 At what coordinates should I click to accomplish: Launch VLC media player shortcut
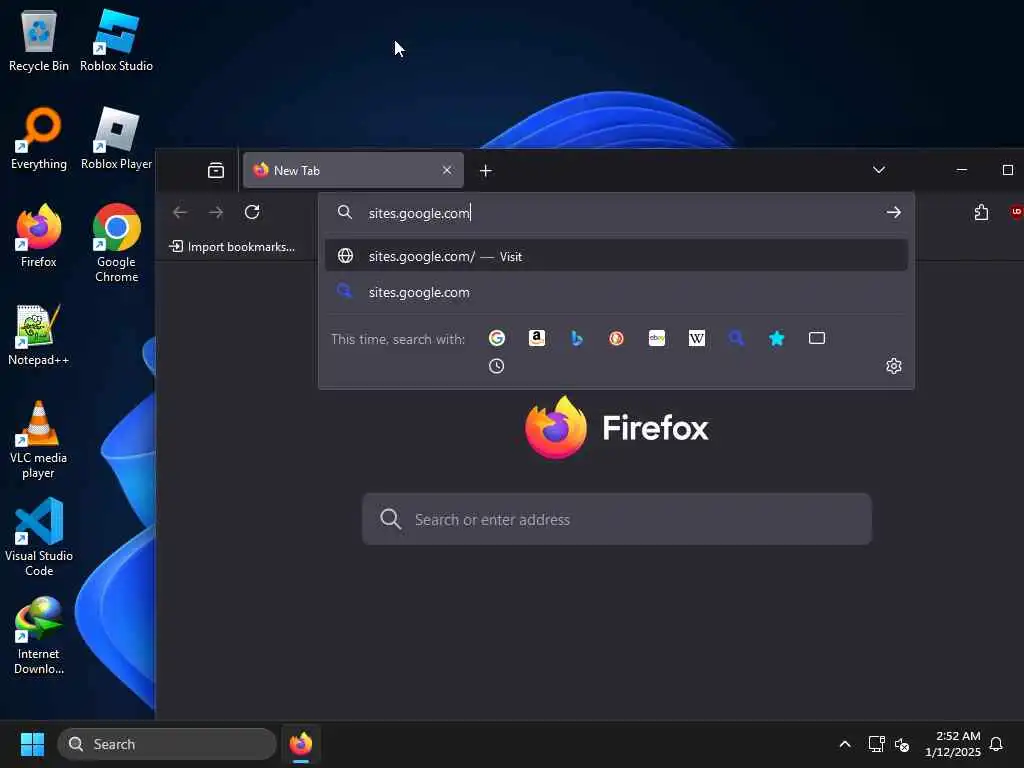(x=39, y=440)
